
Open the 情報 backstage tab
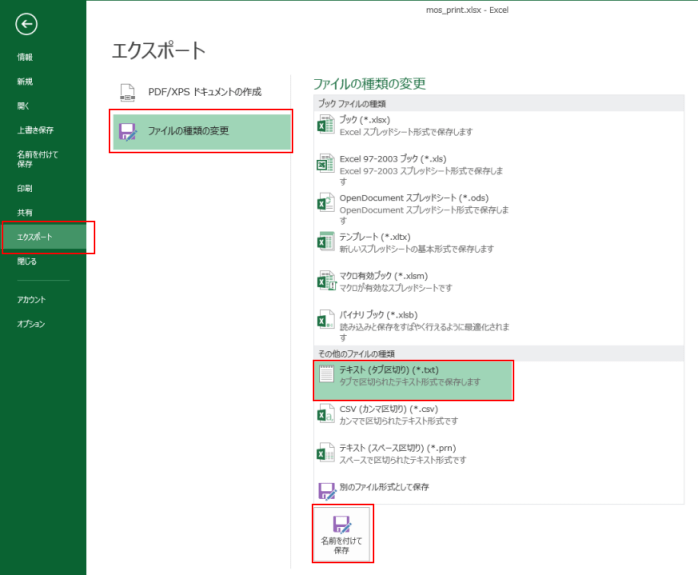(25, 57)
